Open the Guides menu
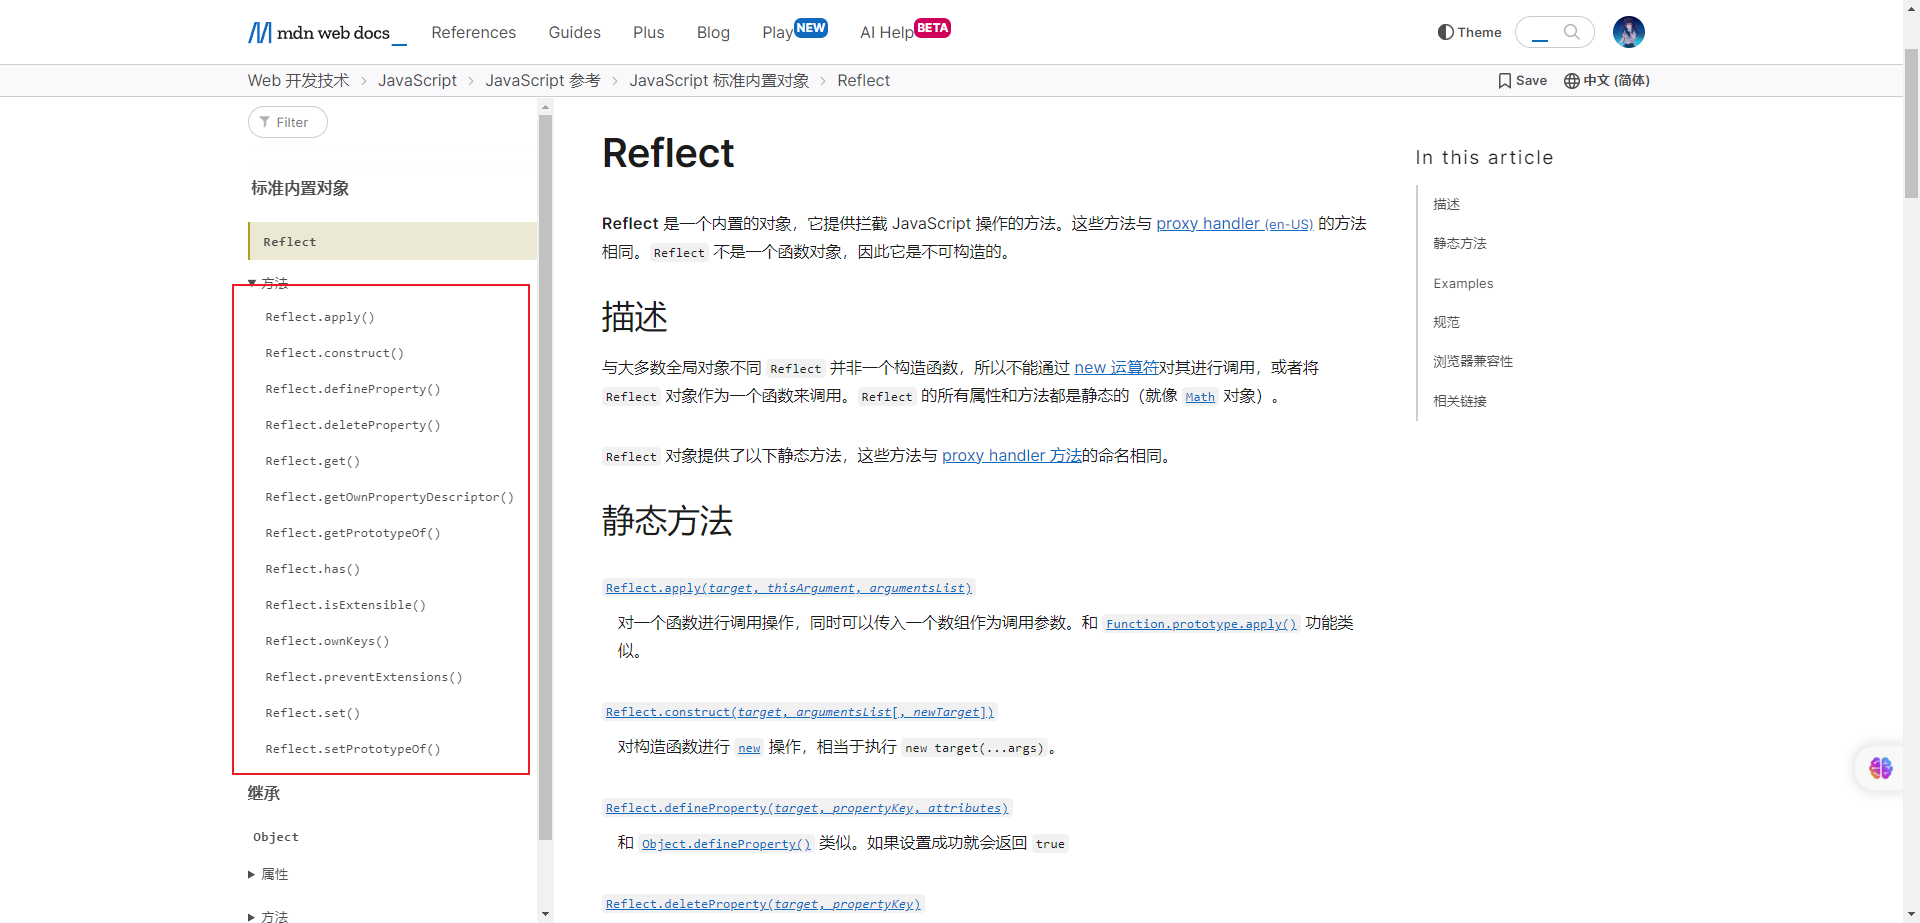 click(x=574, y=33)
